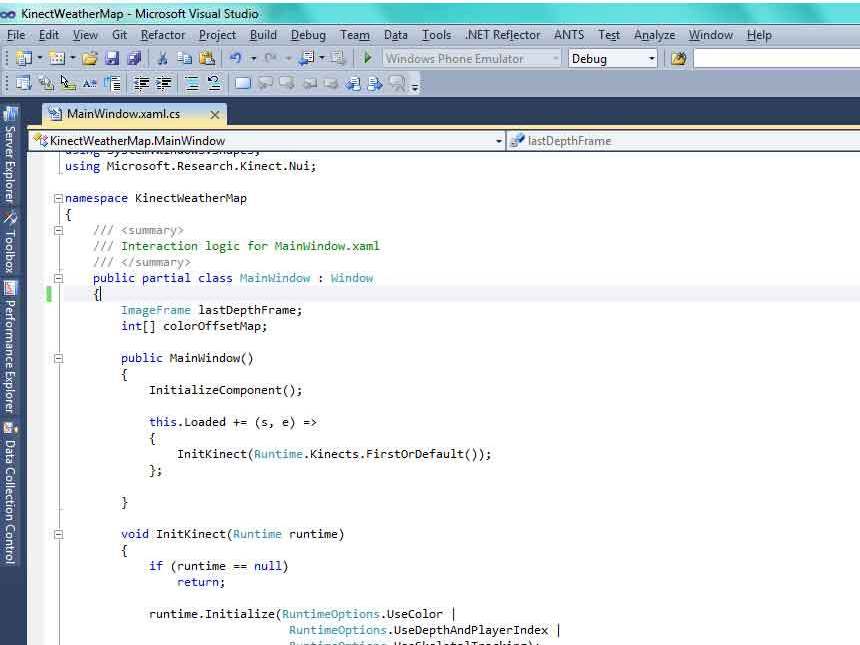Open the Refactor menu
860x645 pixels.
pos(163,35)
